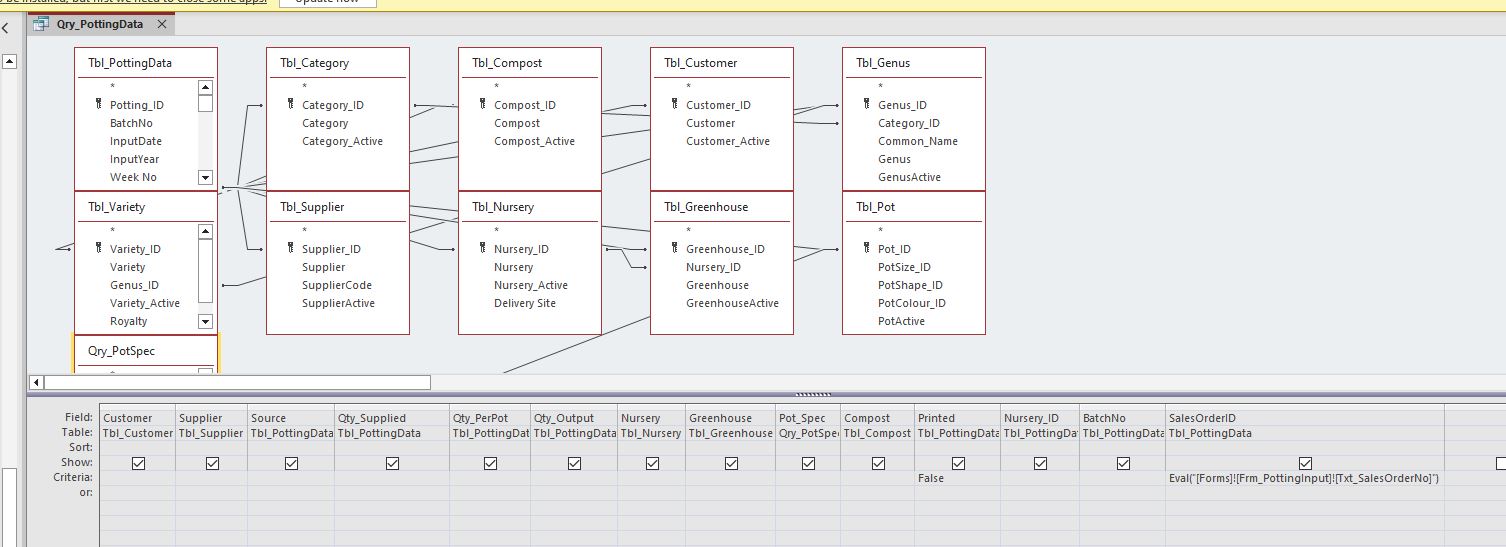Image resolution: width=1506 pixels, height=547 pixels.
Task: Select the Tbl_Category table title
Action: tap(315, 63)
